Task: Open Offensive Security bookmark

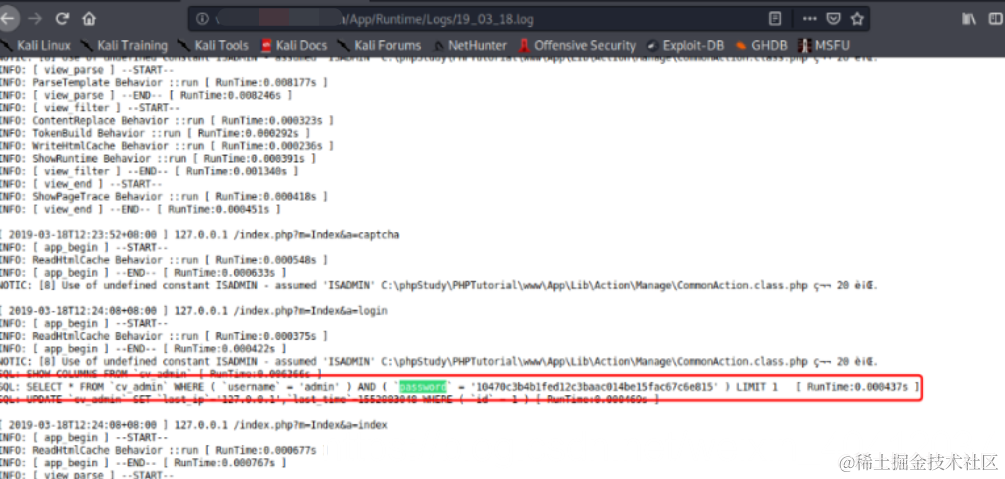Action: pyautogui.click(x=577, y=46)
